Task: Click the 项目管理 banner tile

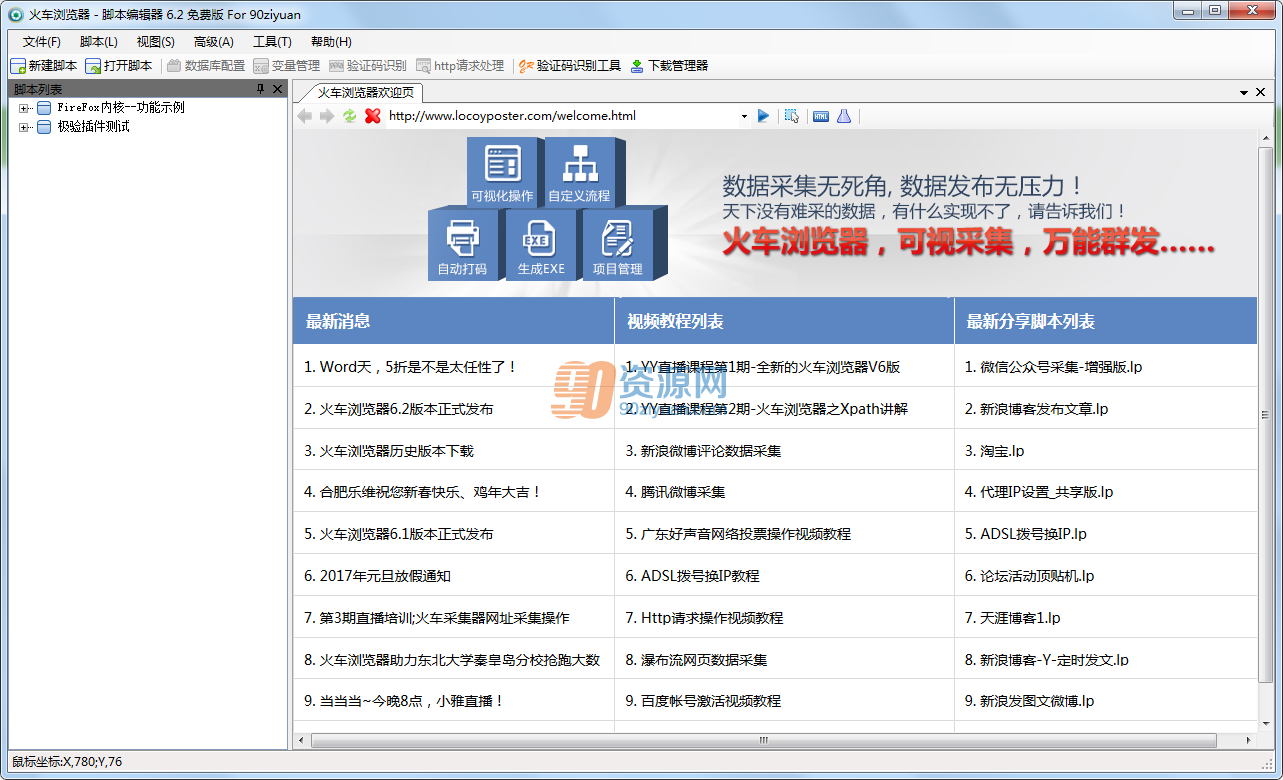Action: pyautogui.click(x=621, y=244)
